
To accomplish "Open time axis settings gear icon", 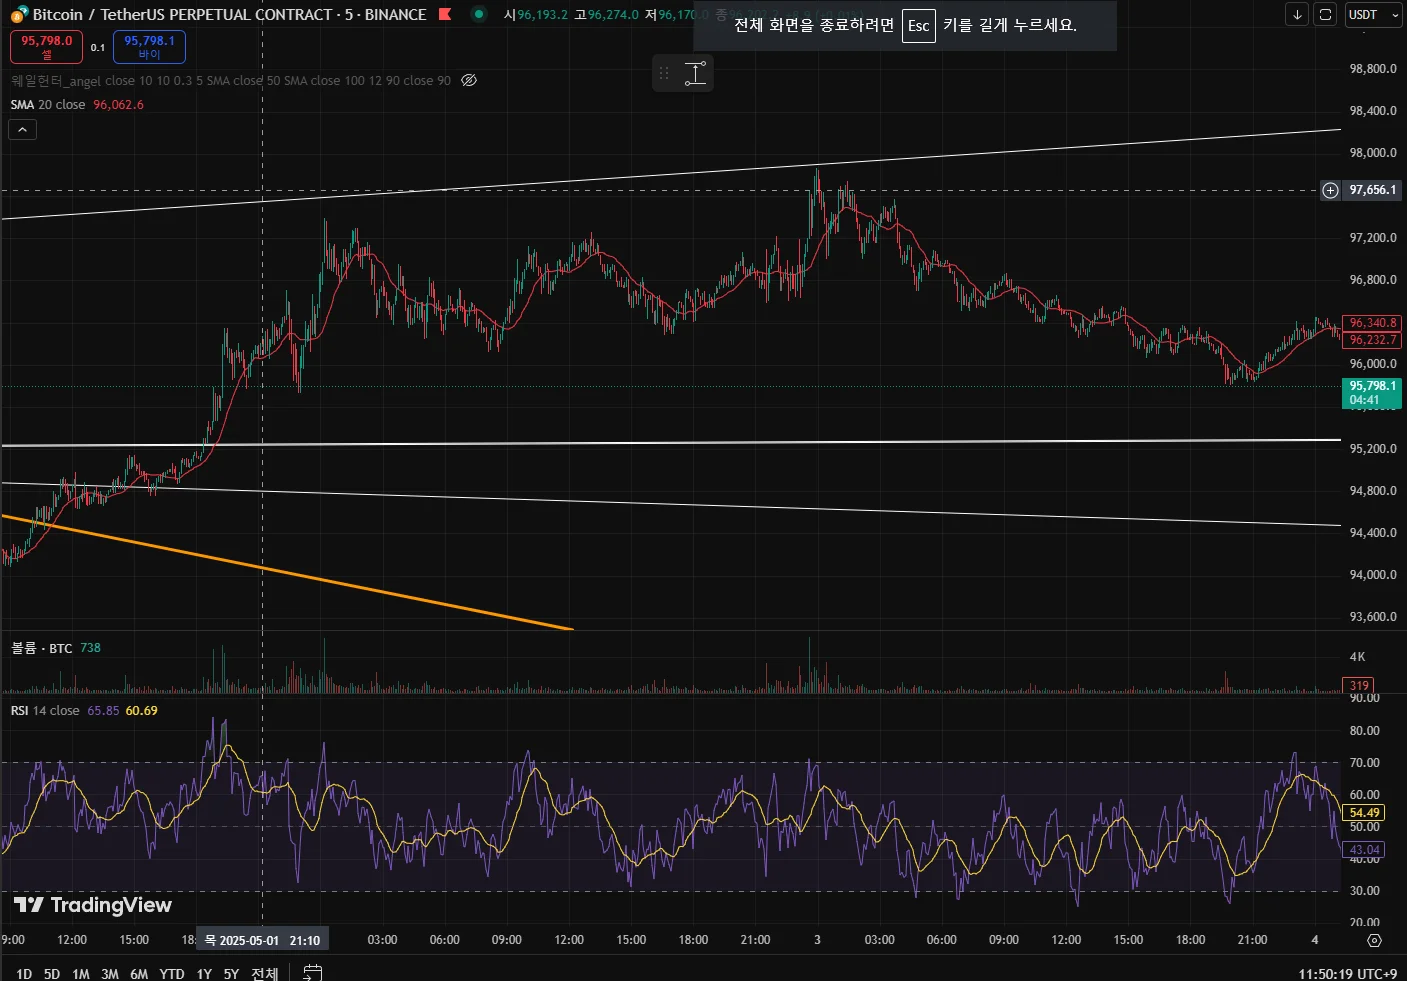I will pos(1374,940).
